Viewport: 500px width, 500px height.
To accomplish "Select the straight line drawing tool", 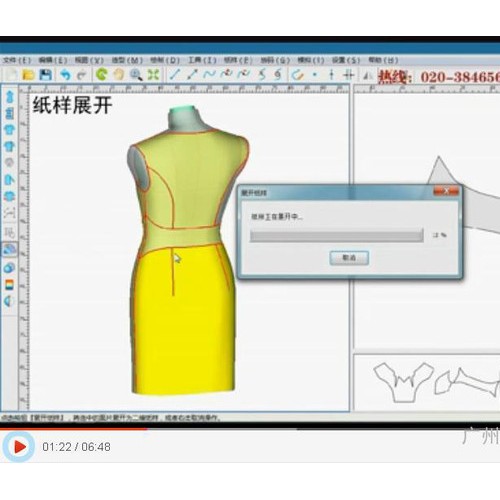I will pyautogui.click(x=175, y=74).
